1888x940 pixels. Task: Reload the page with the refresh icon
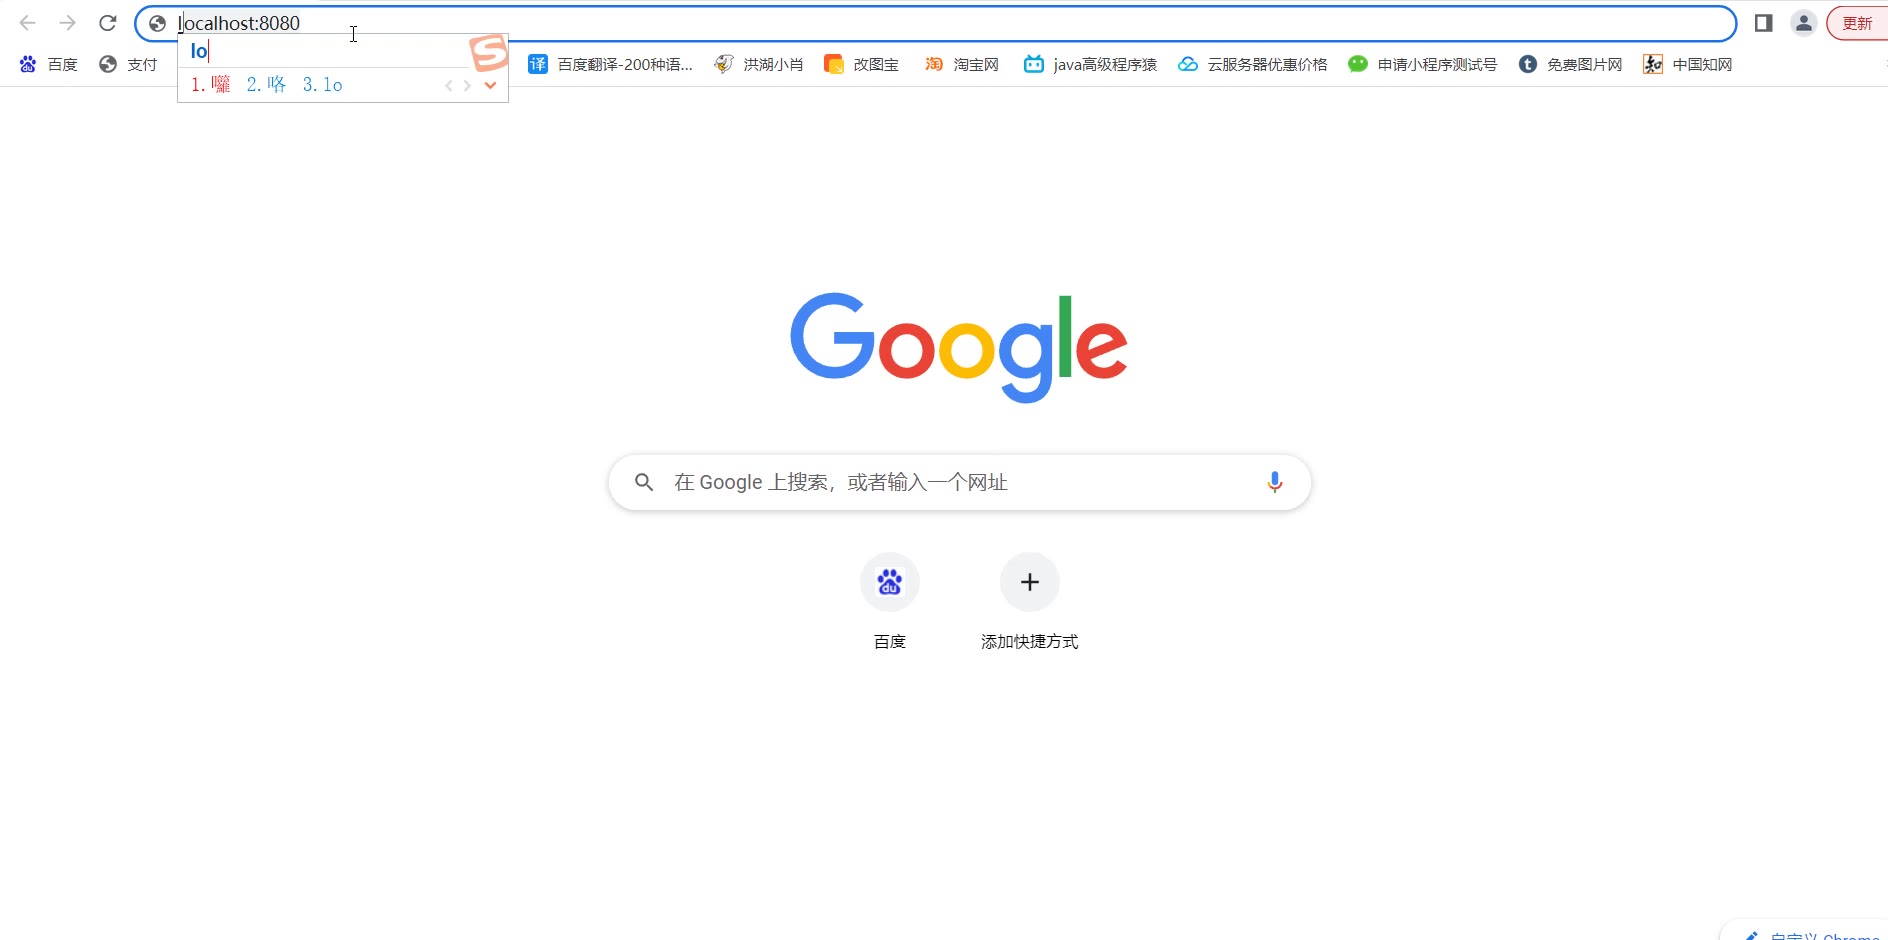tap(108, 23)
